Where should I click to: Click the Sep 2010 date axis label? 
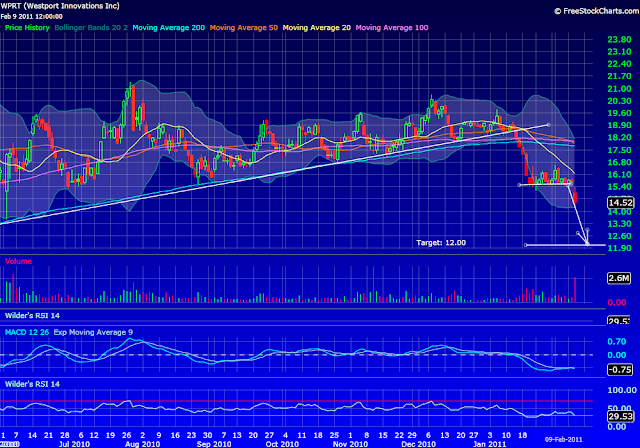coord(214,444)
